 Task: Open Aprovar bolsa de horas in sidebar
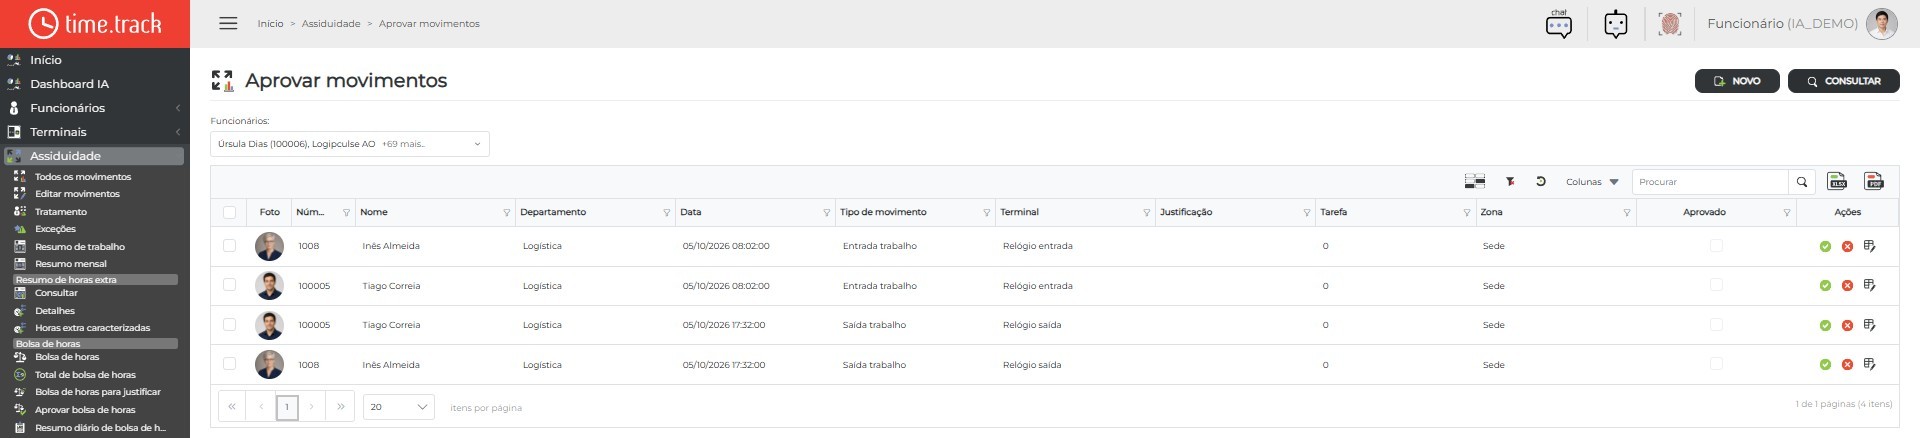click(x=85, y=410)
